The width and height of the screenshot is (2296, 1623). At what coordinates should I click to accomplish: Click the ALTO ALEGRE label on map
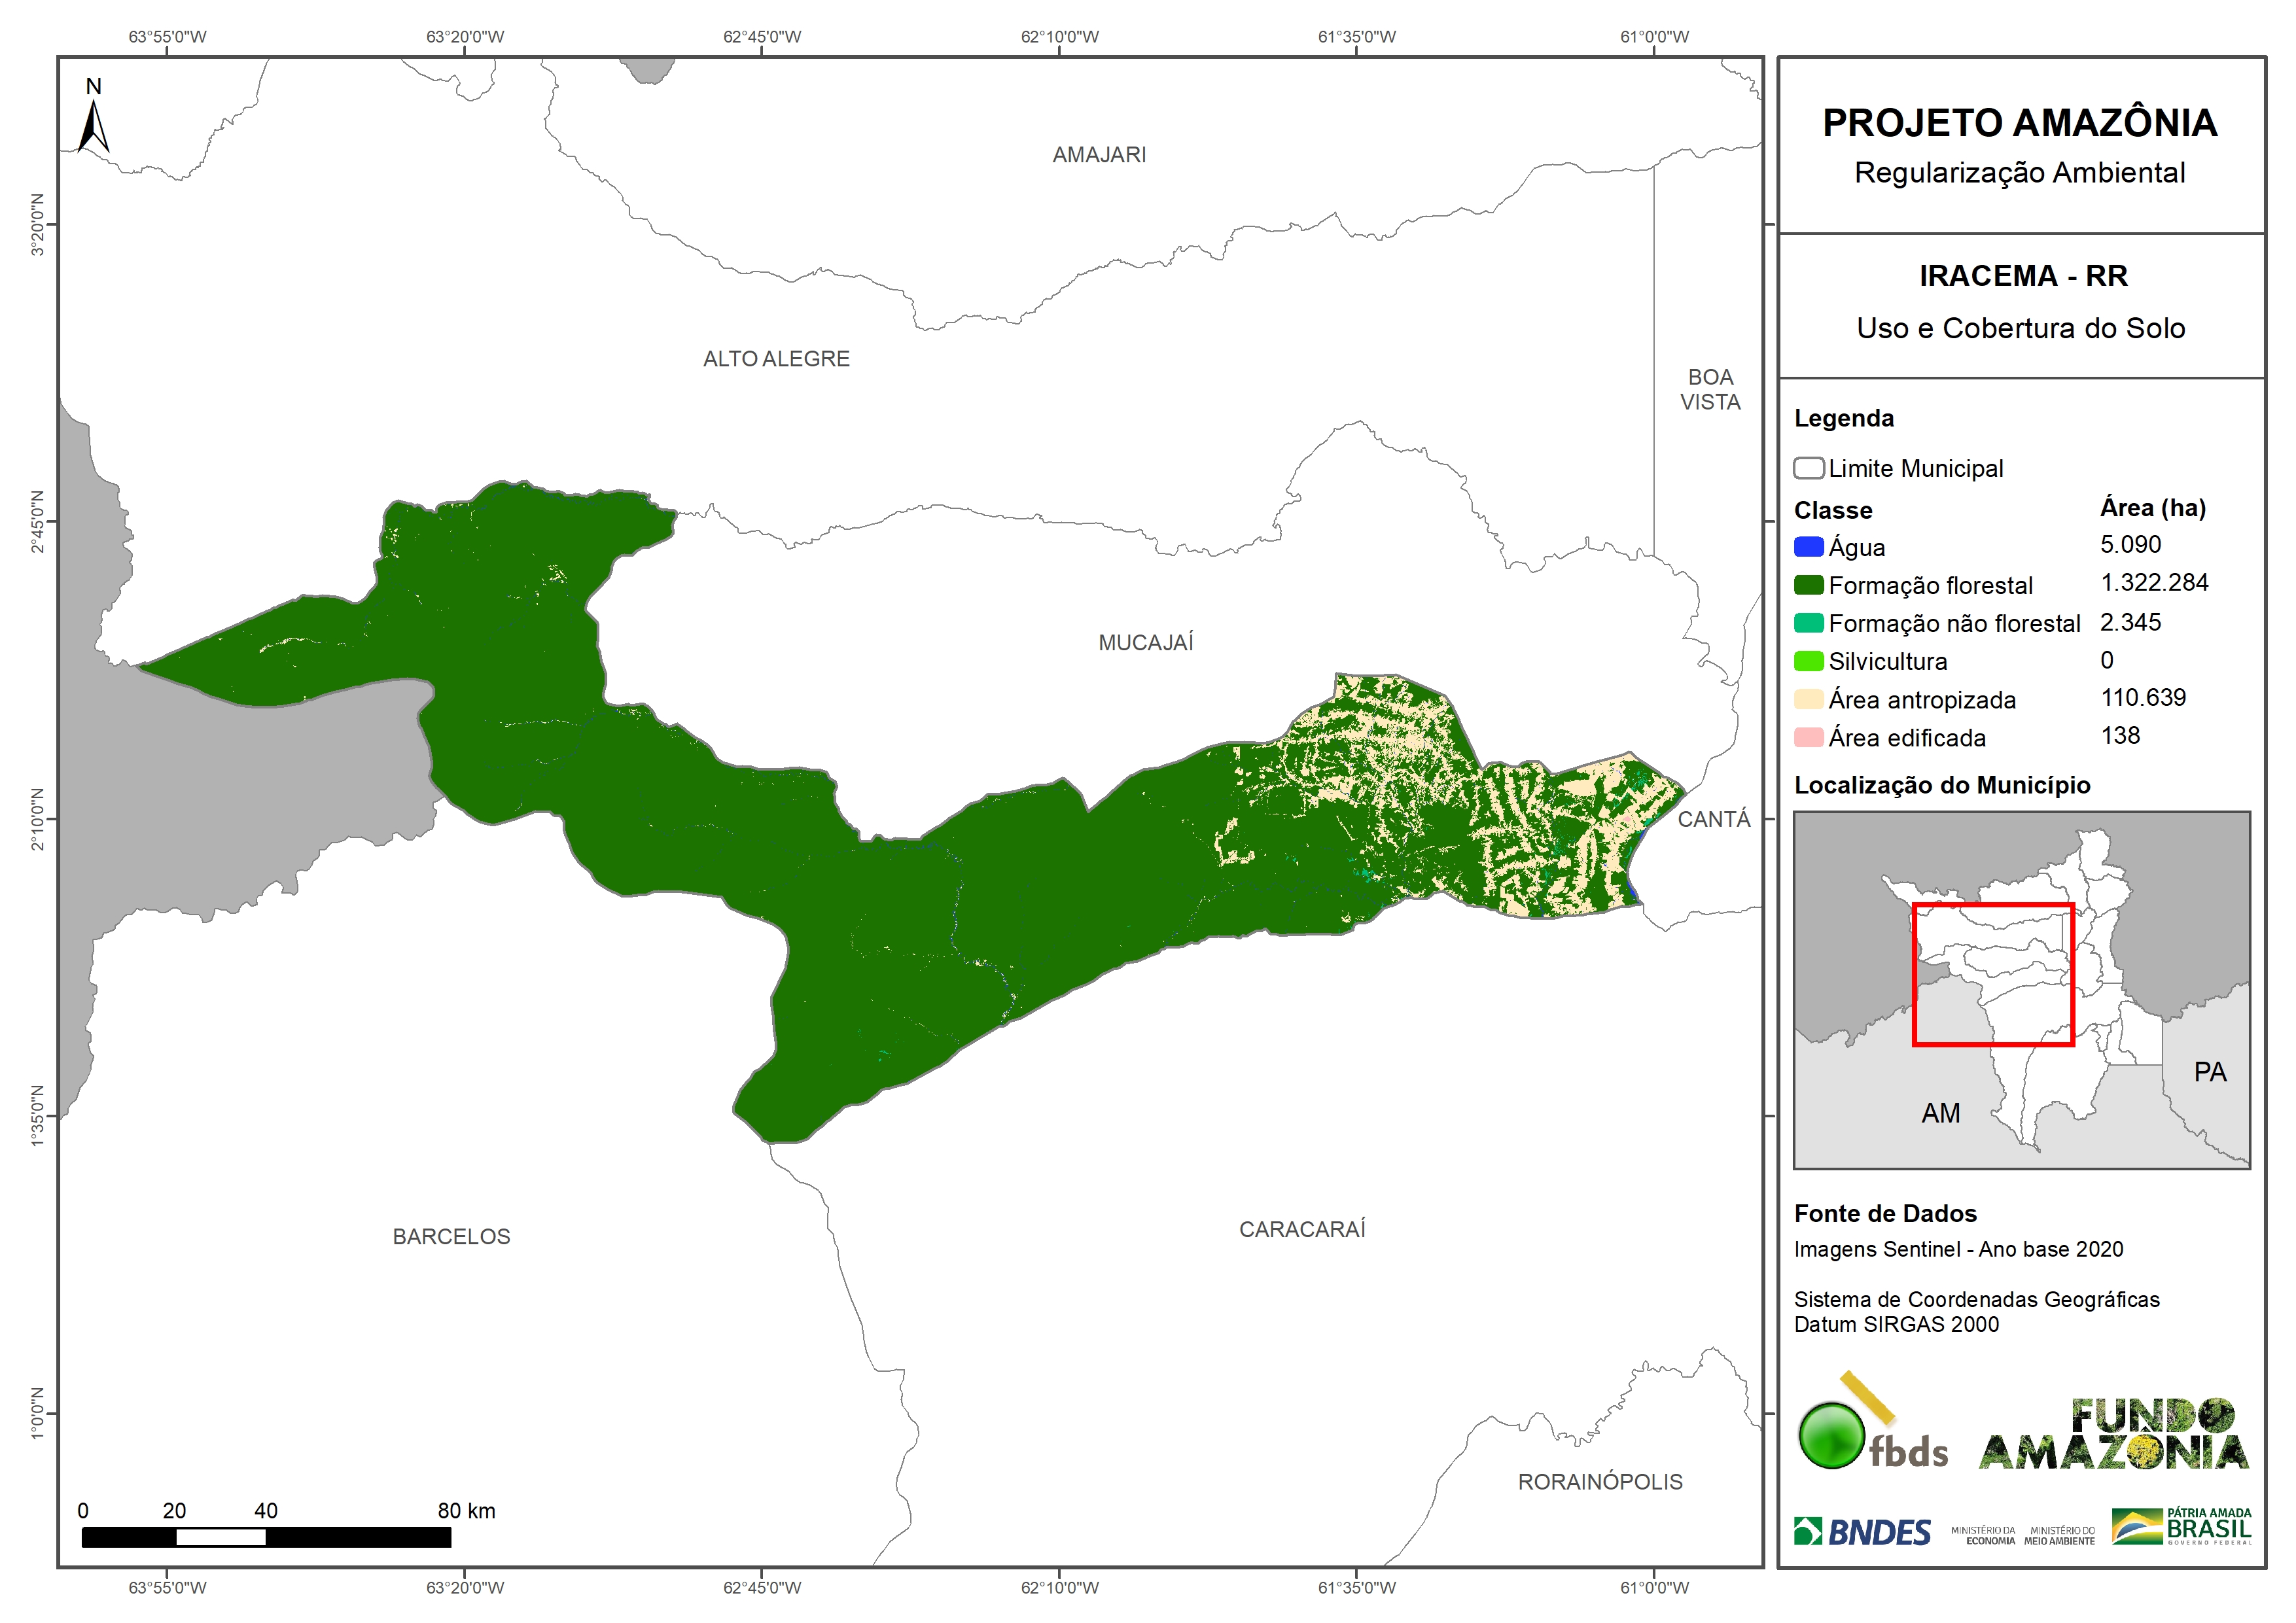(776, 359)
